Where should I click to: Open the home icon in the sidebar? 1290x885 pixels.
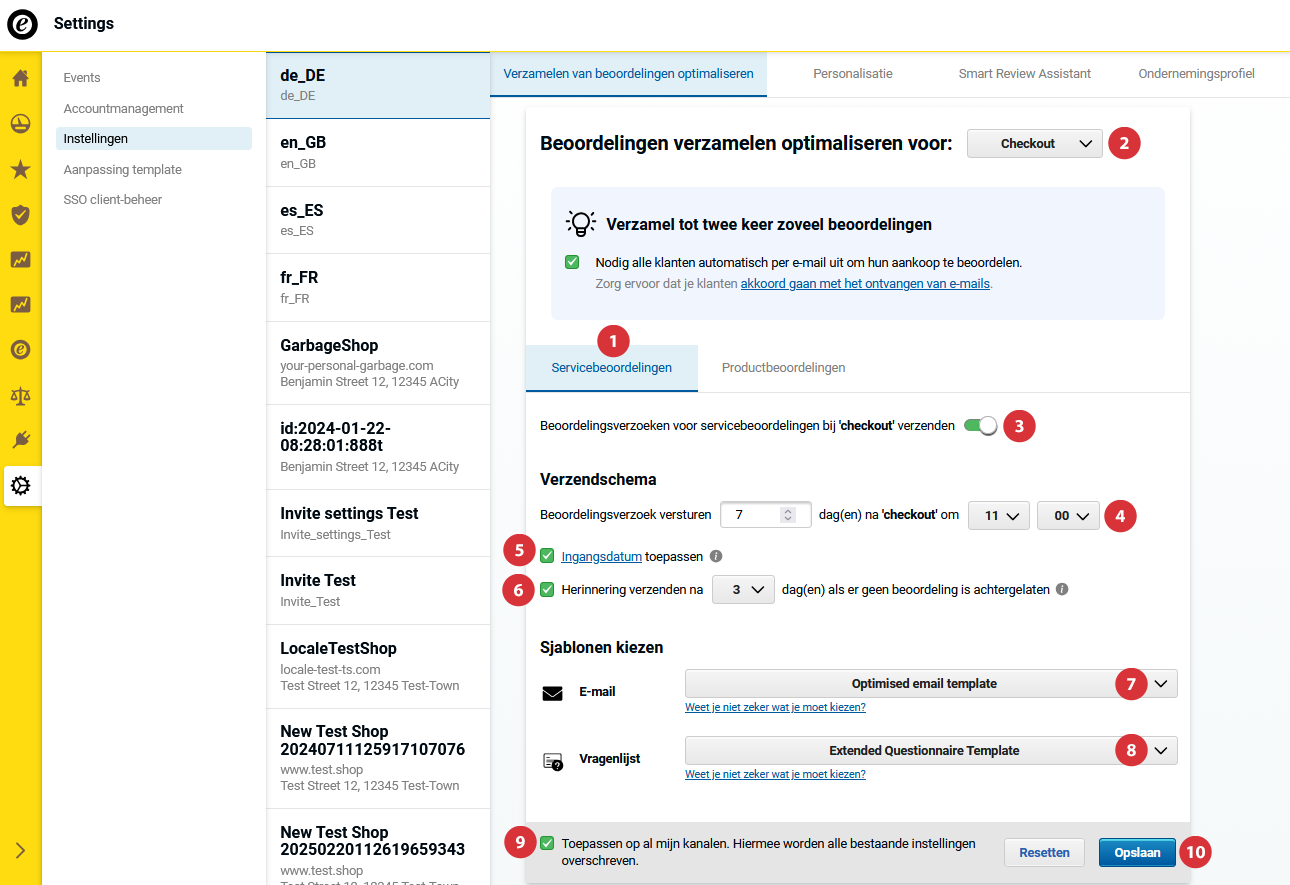(20, 78)
